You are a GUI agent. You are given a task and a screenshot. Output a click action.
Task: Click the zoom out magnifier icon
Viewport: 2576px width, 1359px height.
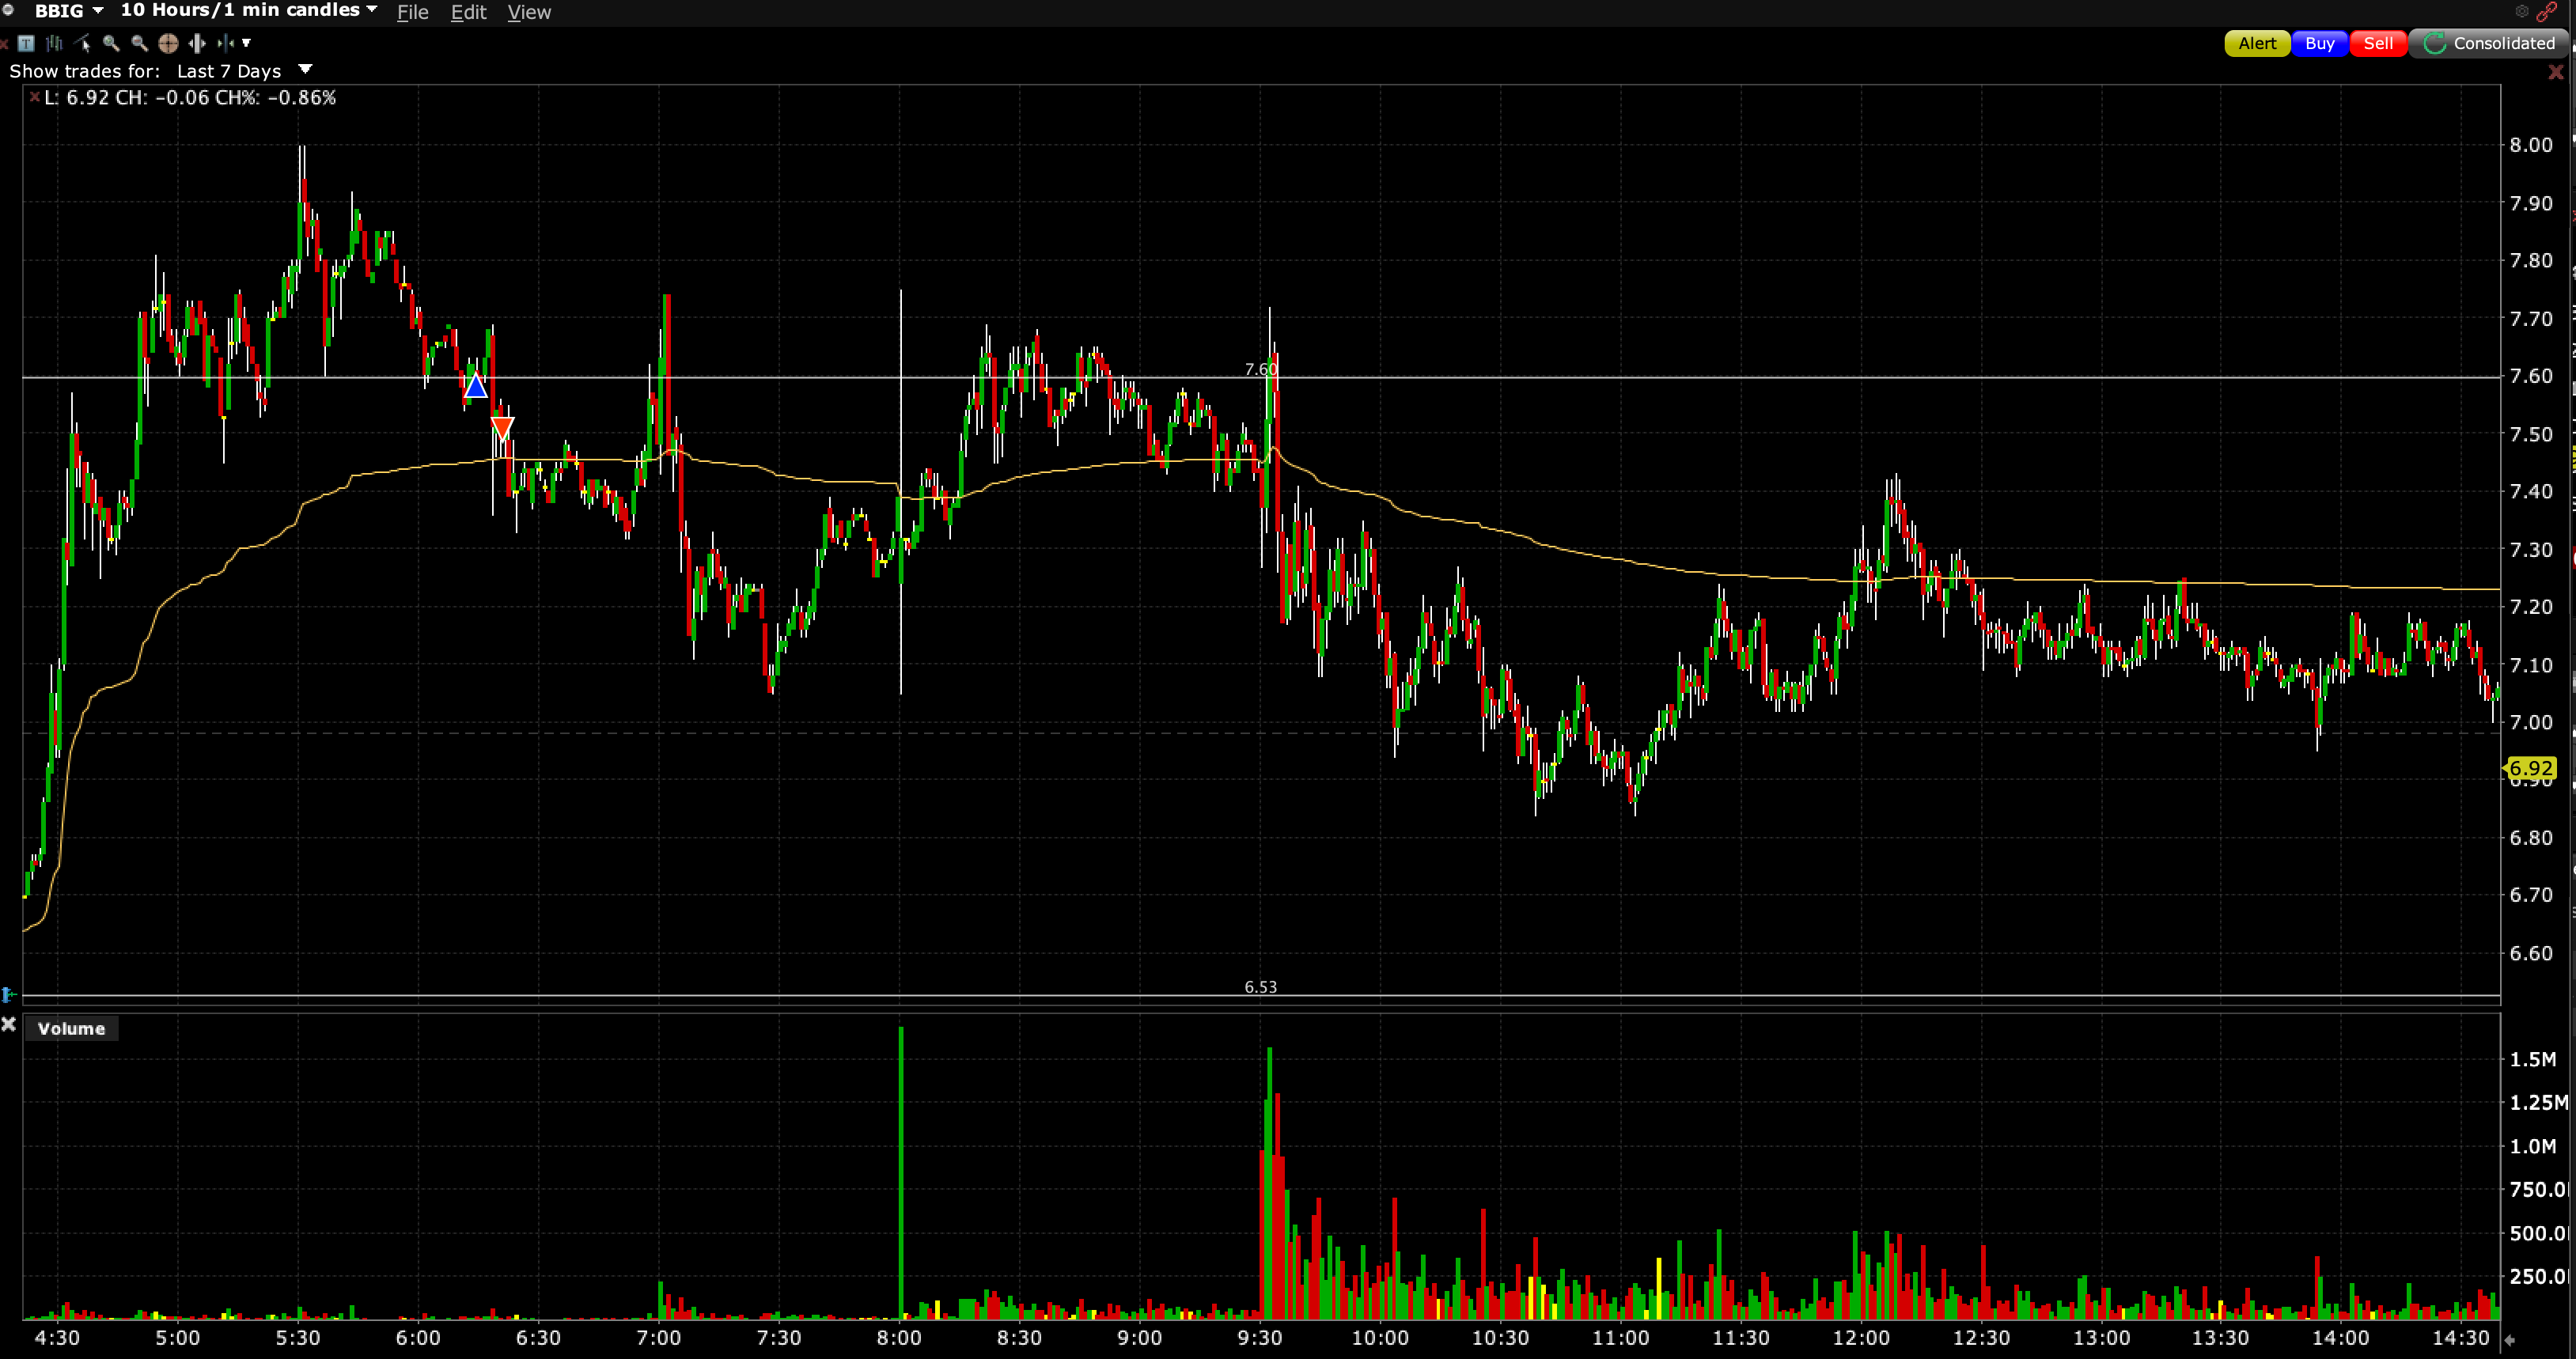pyautogui.click(x=139, y=43)
